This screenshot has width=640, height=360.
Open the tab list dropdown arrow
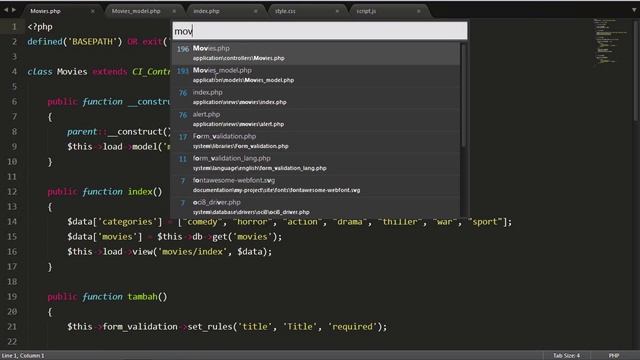tap(634, 10)
